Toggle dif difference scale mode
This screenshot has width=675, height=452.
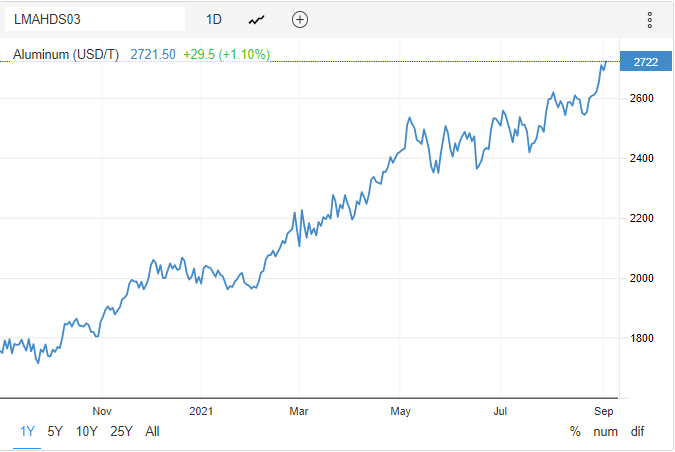coord(637,431)
